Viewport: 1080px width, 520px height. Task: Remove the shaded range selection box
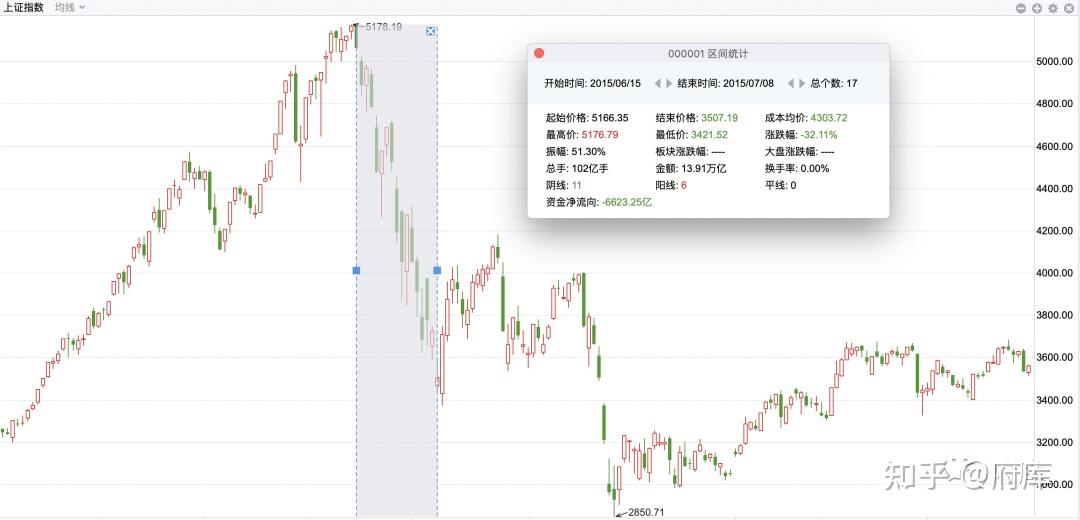point(431,31)
